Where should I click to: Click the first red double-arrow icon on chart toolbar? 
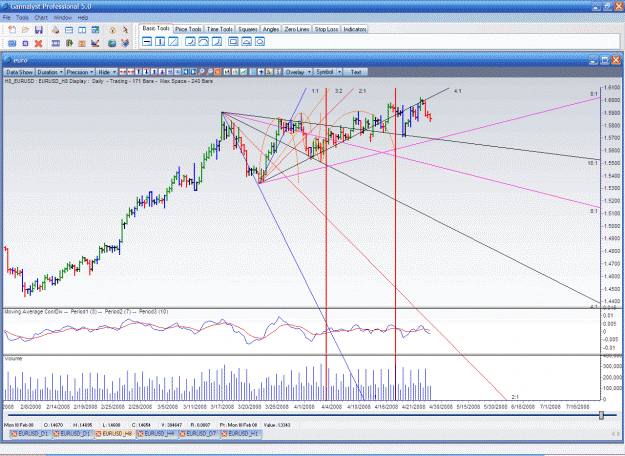(123, 72)
